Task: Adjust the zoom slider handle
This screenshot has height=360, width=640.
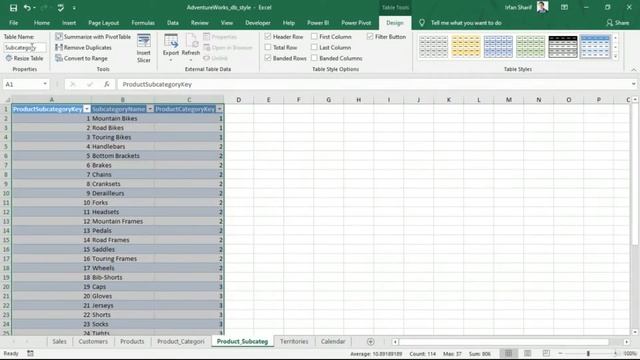Action: (588, 353)
